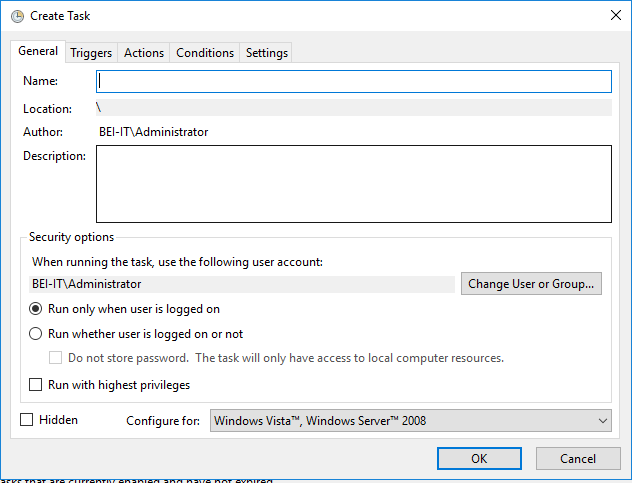The image size is (632, 483).
Task: Click into the Description text box
Action: click(354, 184)
